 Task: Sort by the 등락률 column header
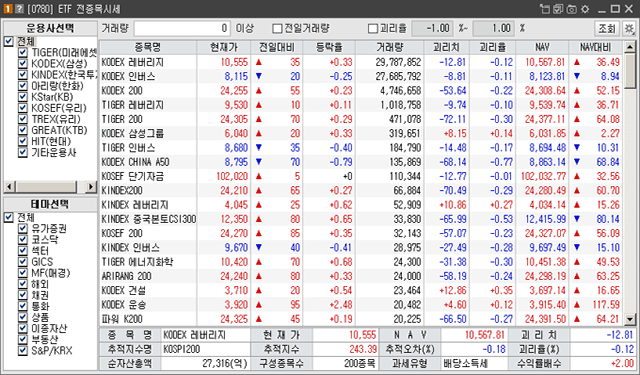pos(329,47)
